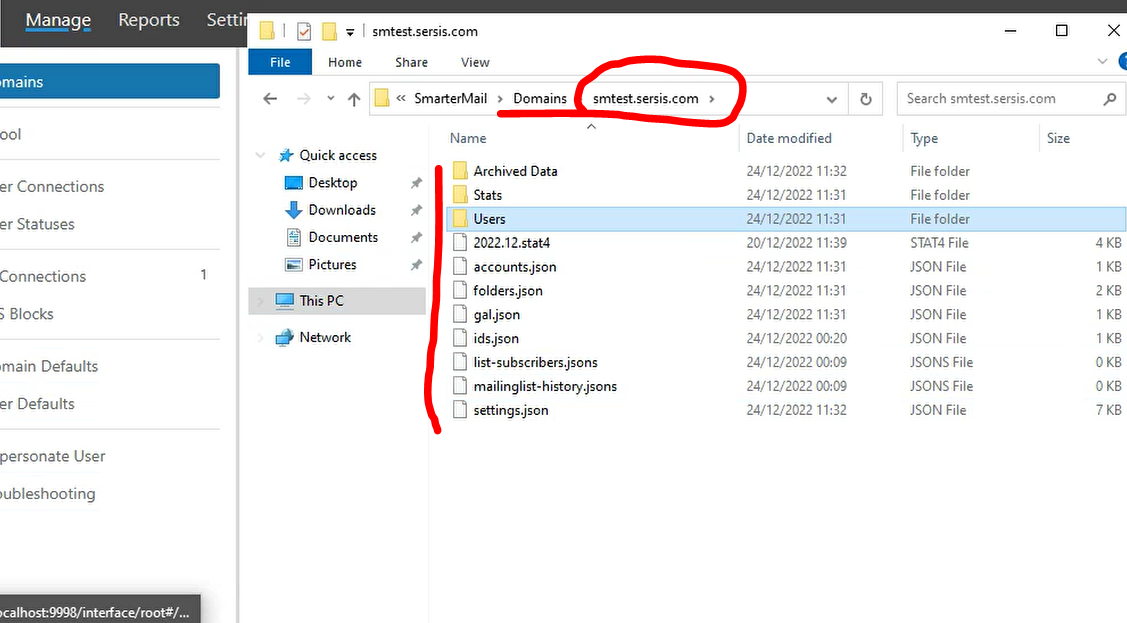Click the Desktop icon in navigation pane
Screen dimensions: 1127x623
pos(293,183)
